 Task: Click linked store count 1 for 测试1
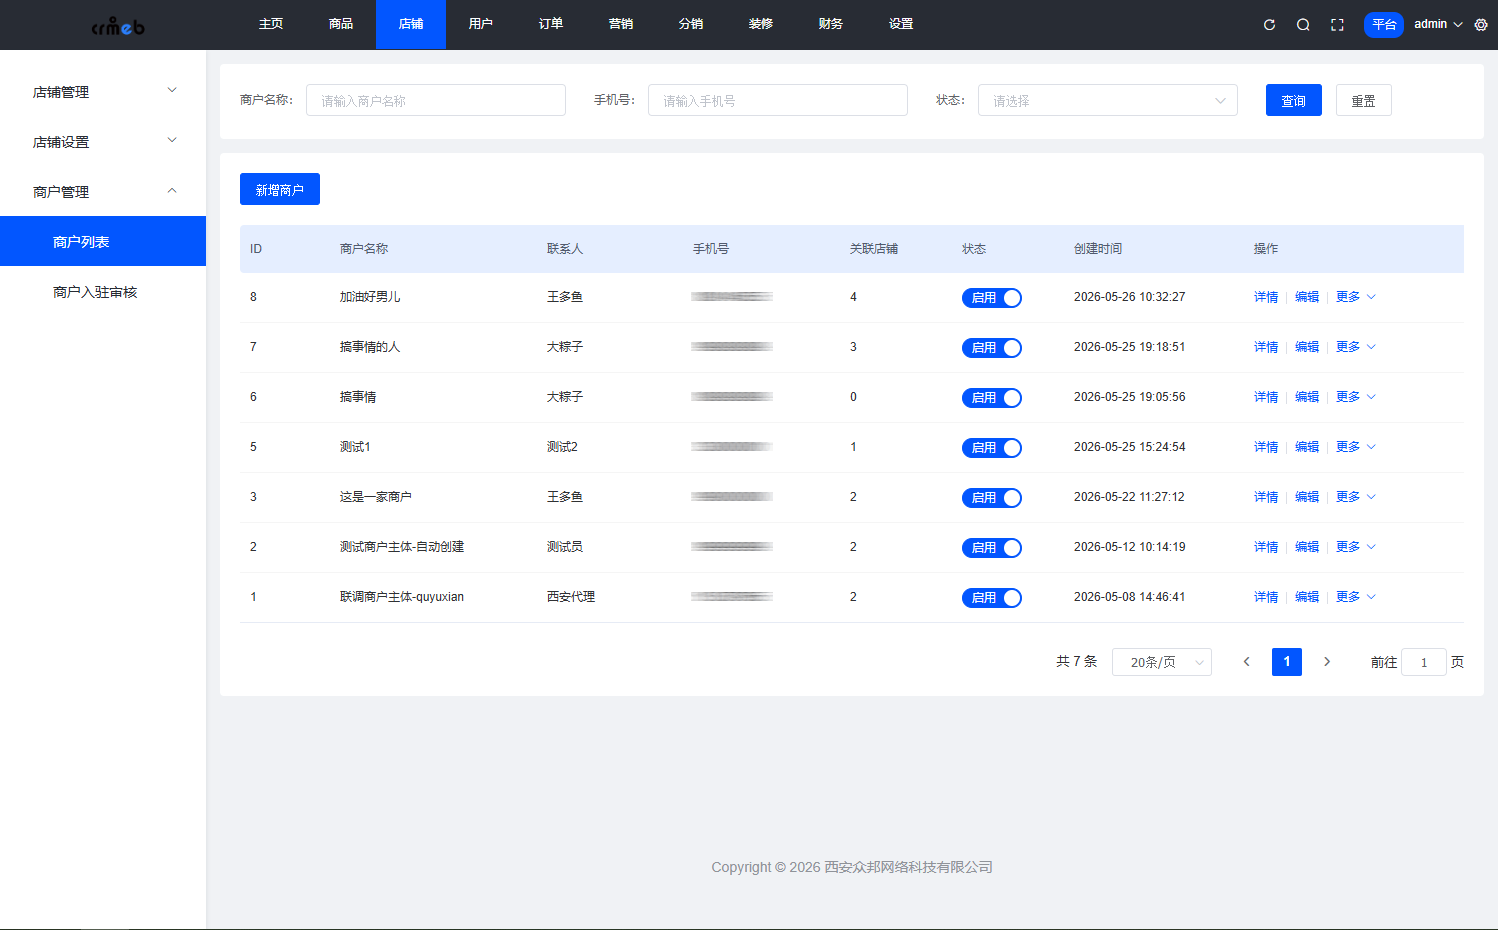click(x=853, y=447)
